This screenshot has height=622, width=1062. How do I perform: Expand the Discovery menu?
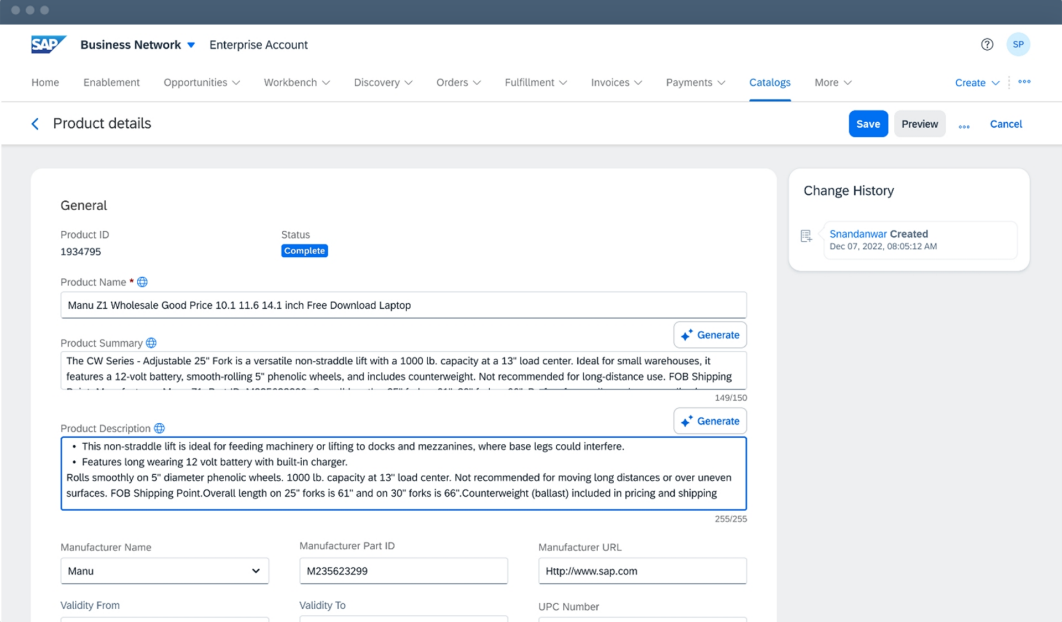pyautogui.click(x=383, y=83)
